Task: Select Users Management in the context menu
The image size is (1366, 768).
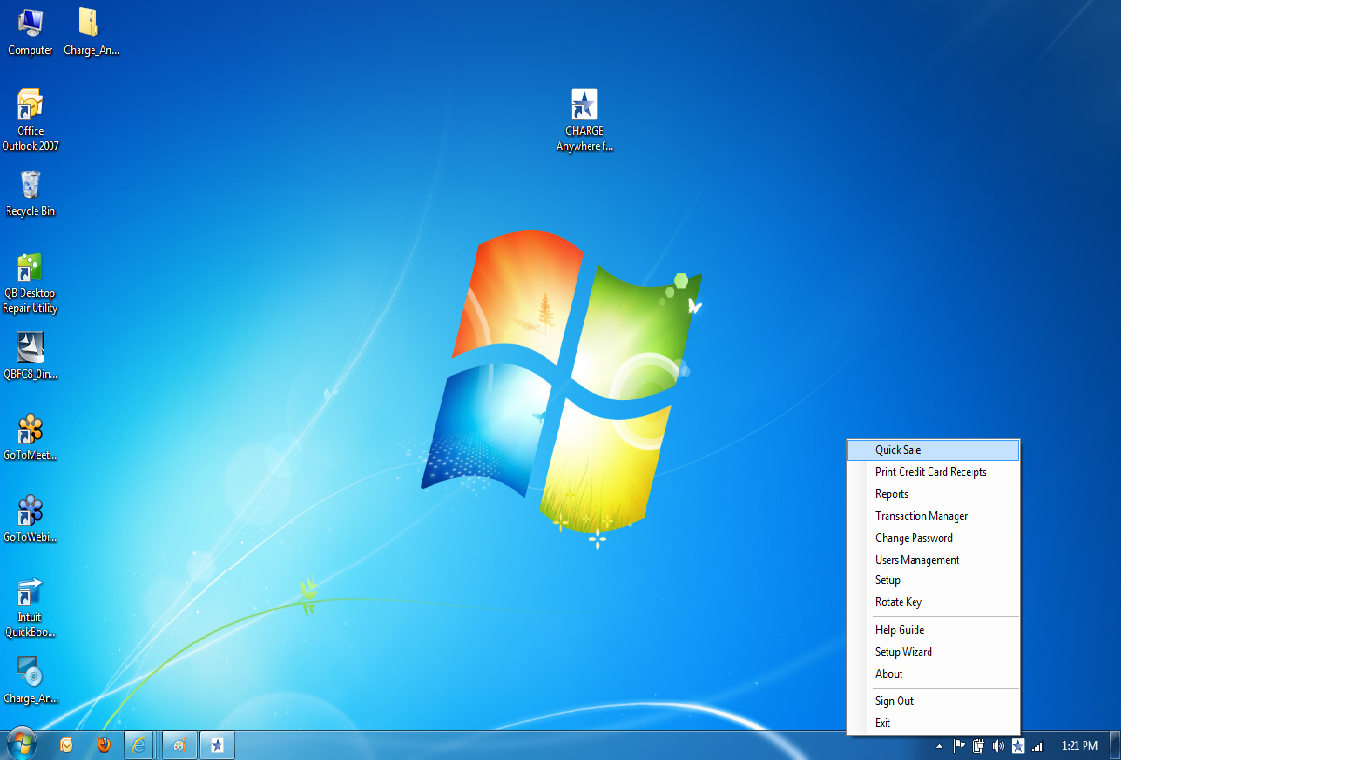Action: [917, 560]
